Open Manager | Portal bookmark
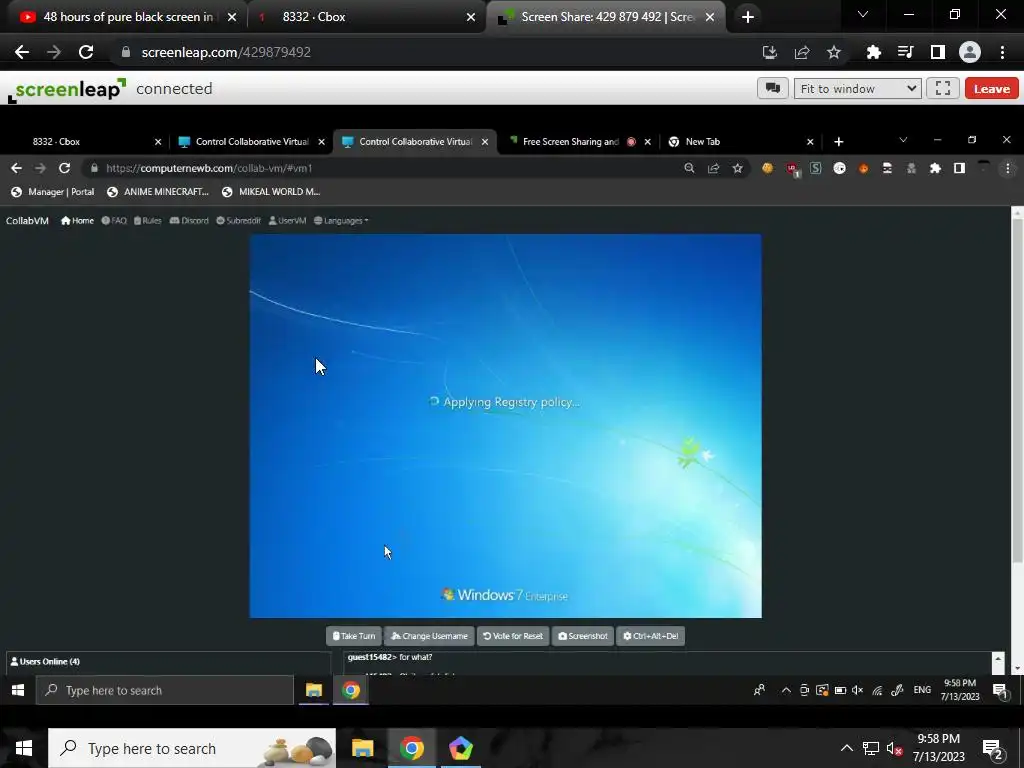 click(55, 192)
